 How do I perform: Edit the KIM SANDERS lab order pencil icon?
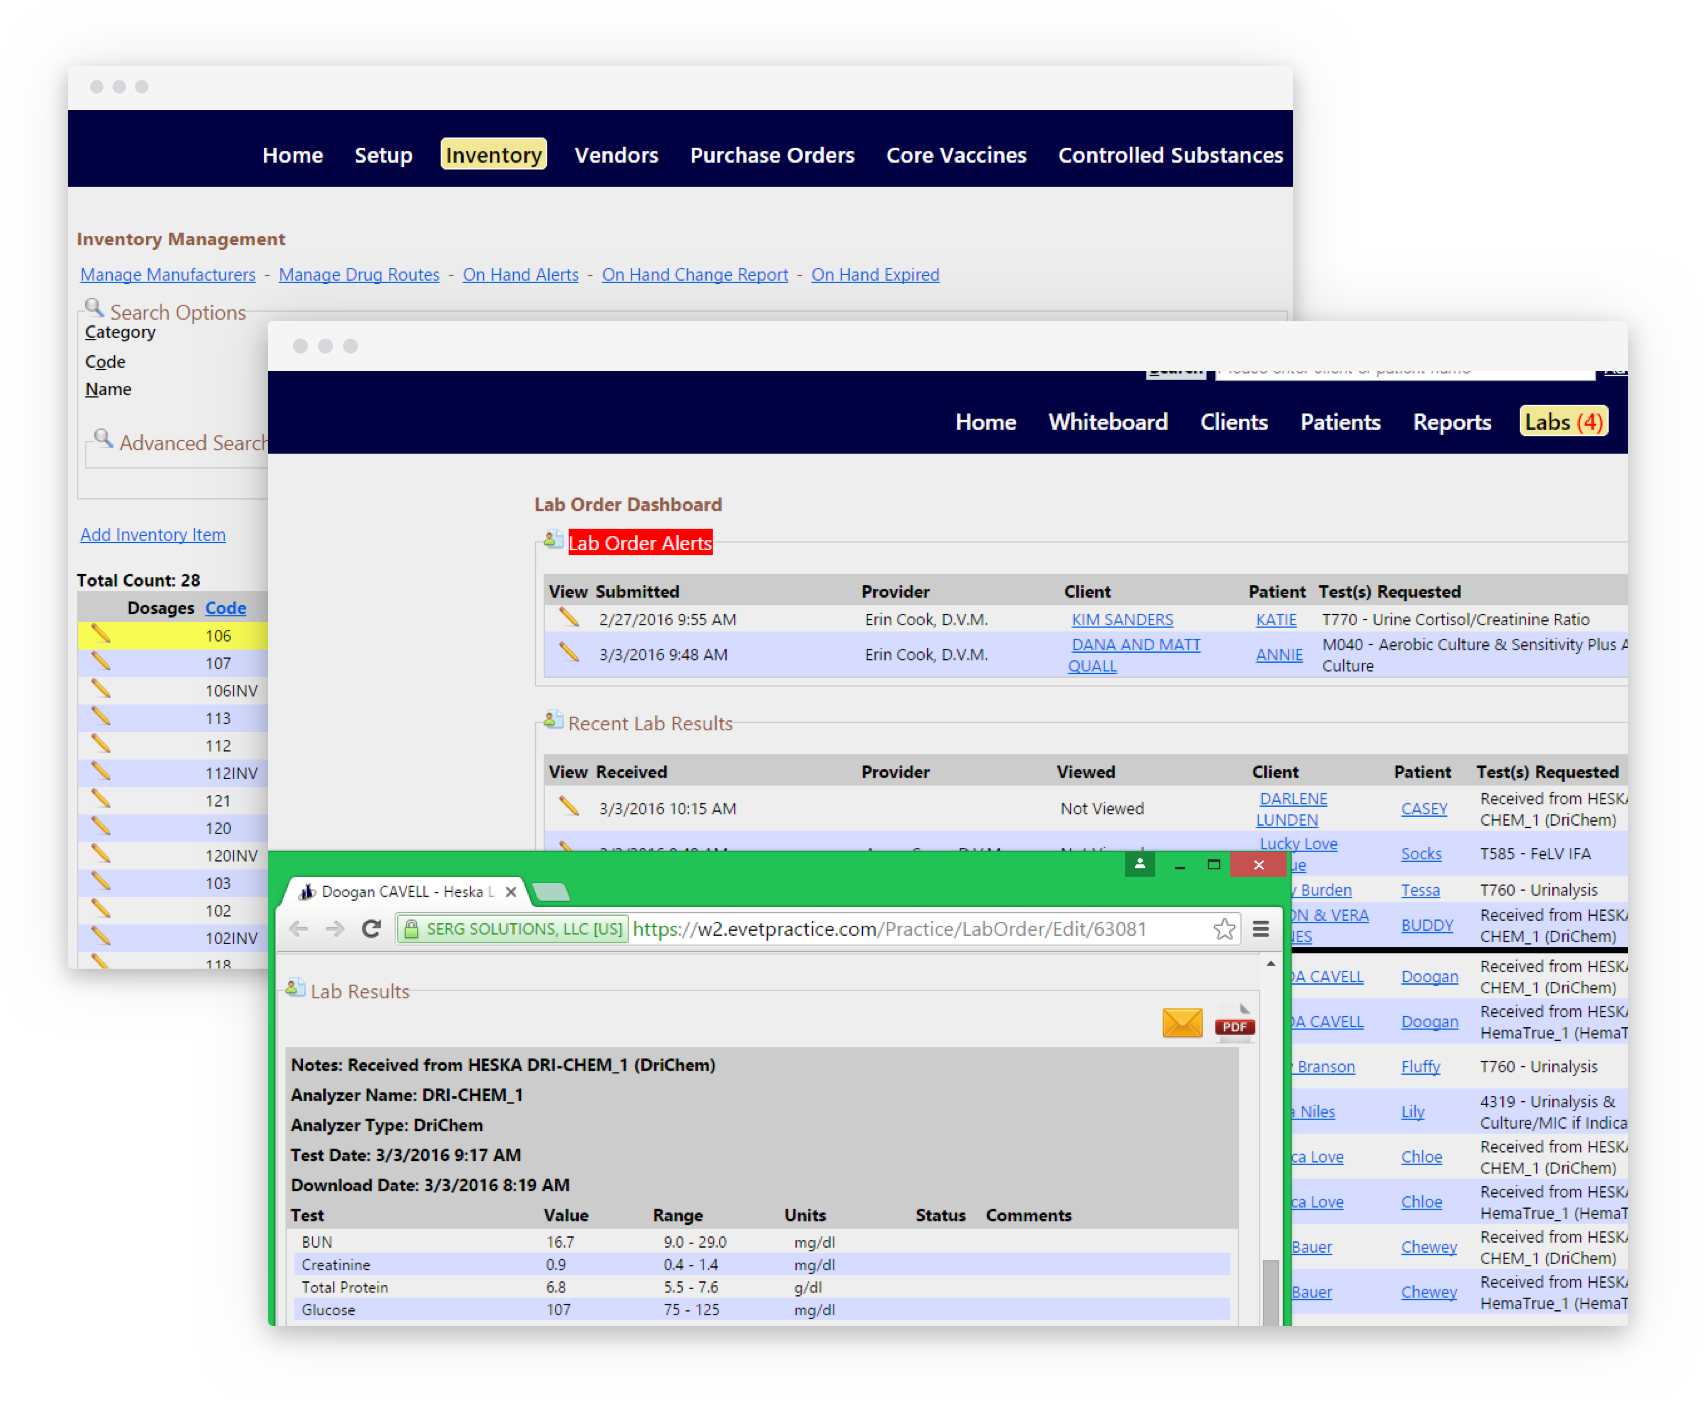pos(569,618)
